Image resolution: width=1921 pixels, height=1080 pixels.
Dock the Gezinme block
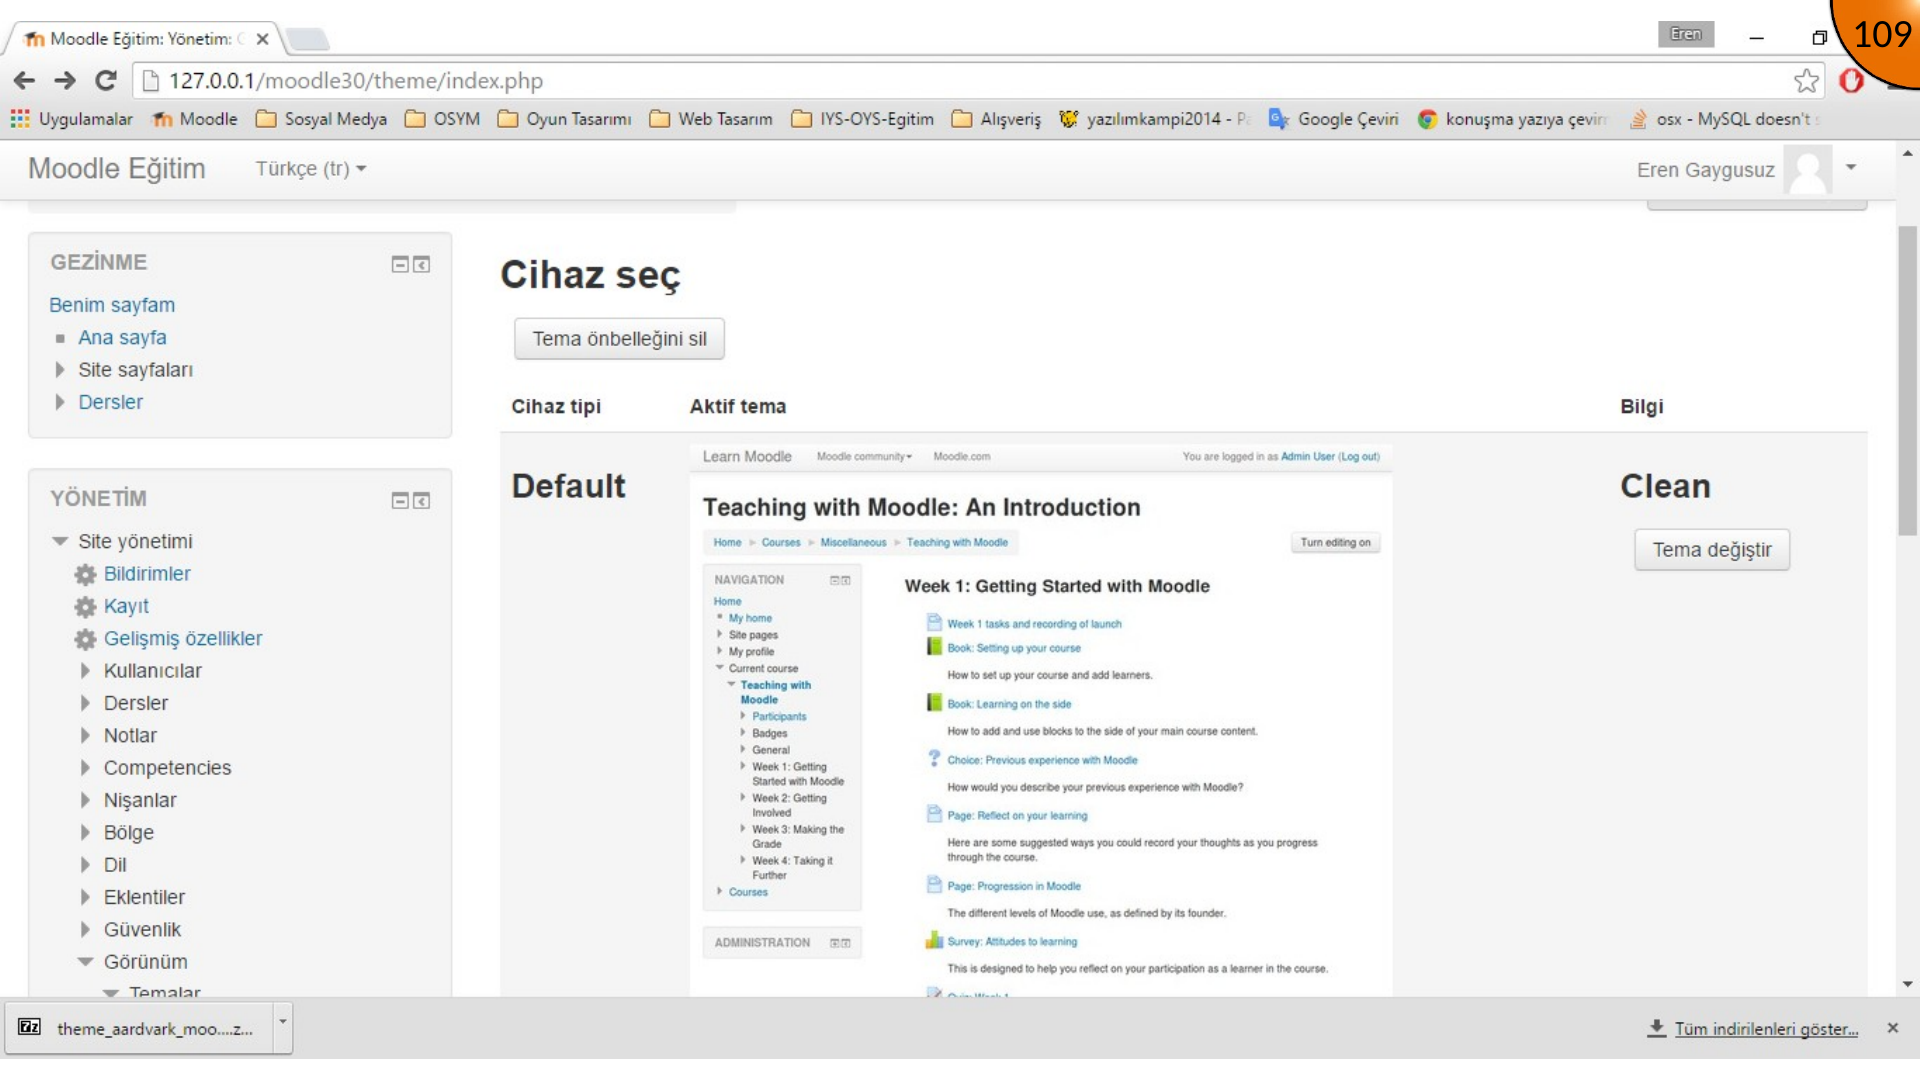coord(422,264)
